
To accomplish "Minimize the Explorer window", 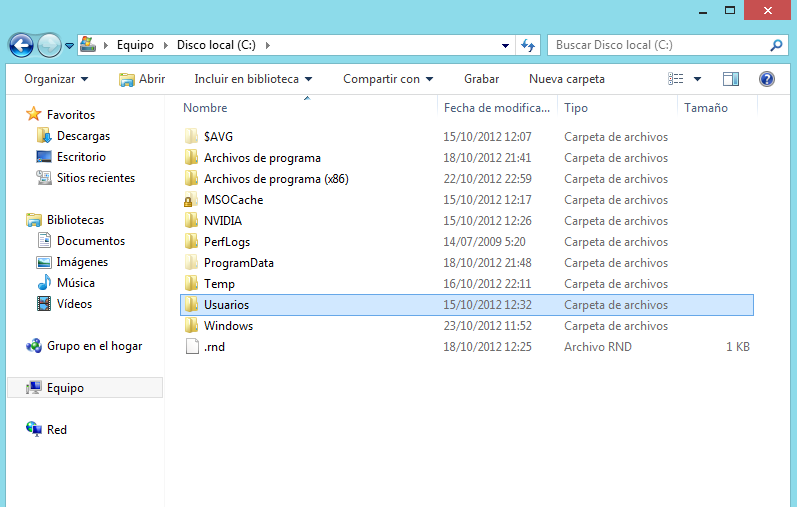I will pyautogui.click(x=703, y=11).
